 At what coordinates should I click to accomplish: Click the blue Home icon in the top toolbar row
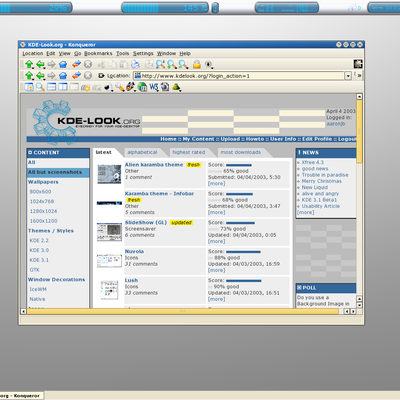point(63,64)
